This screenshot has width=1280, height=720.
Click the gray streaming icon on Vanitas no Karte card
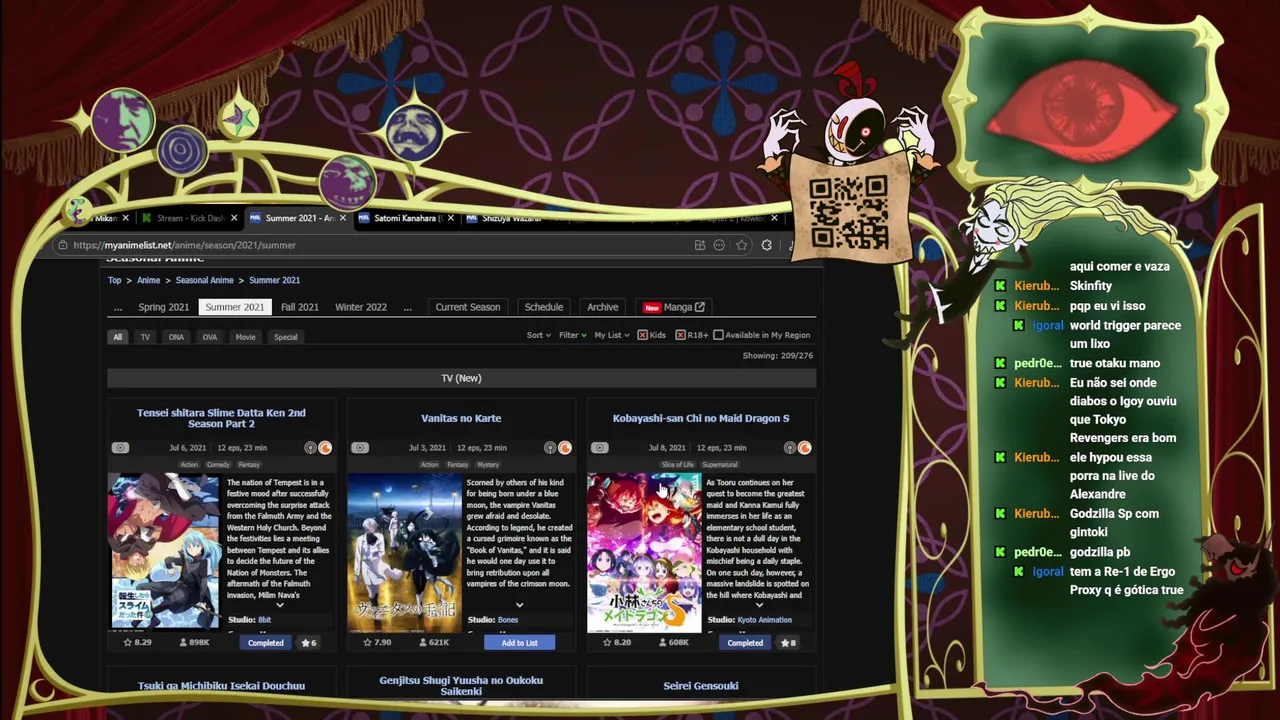point(551,448)
